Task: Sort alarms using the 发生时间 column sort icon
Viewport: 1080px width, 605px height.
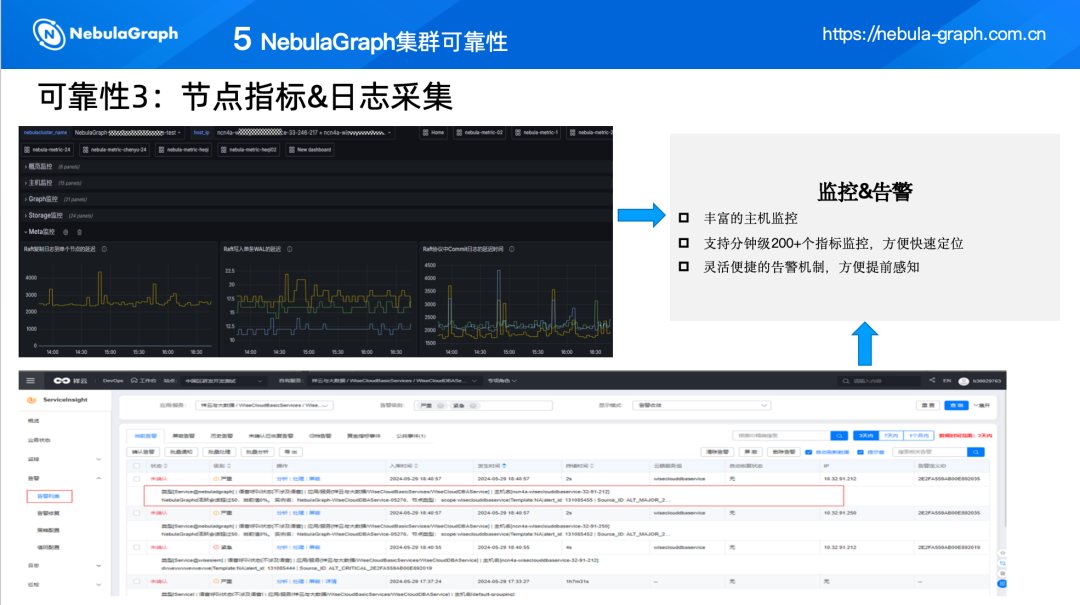Action: (x=504, y=466)
